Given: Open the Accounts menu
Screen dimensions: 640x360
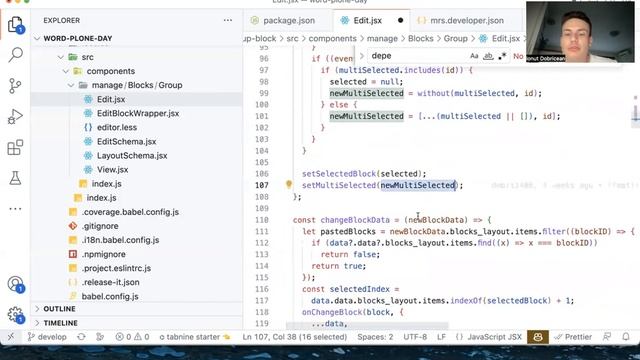Looking at the screenshot, I should point(16,284).
